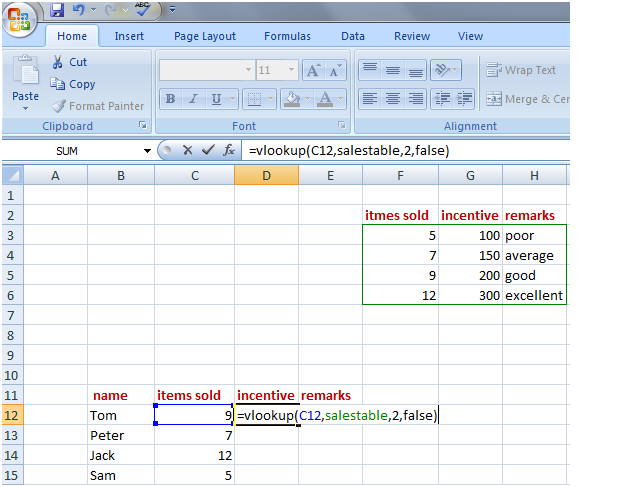
Task: Select row 12 header
Action: click(x=12, y=415)
